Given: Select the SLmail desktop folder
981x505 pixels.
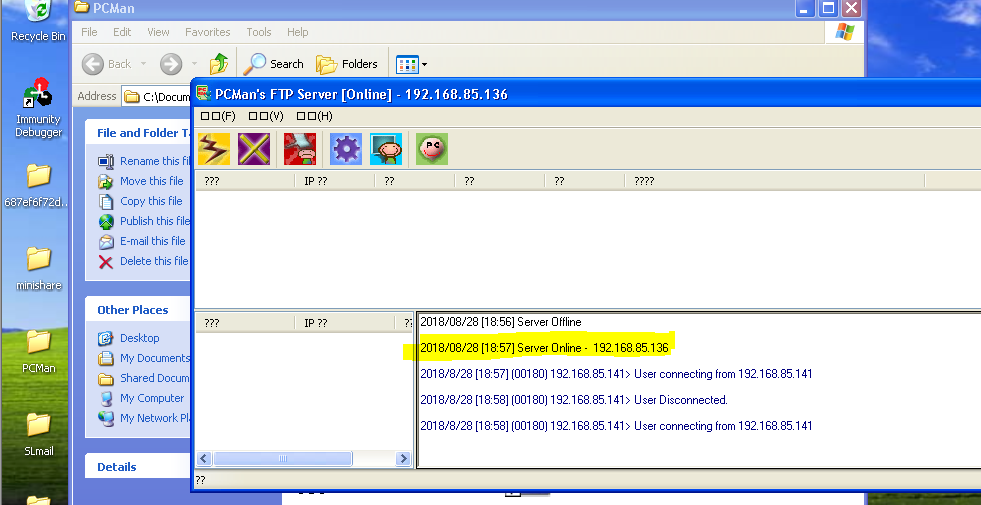Looking at the screenshot, I should pos(38,434).
